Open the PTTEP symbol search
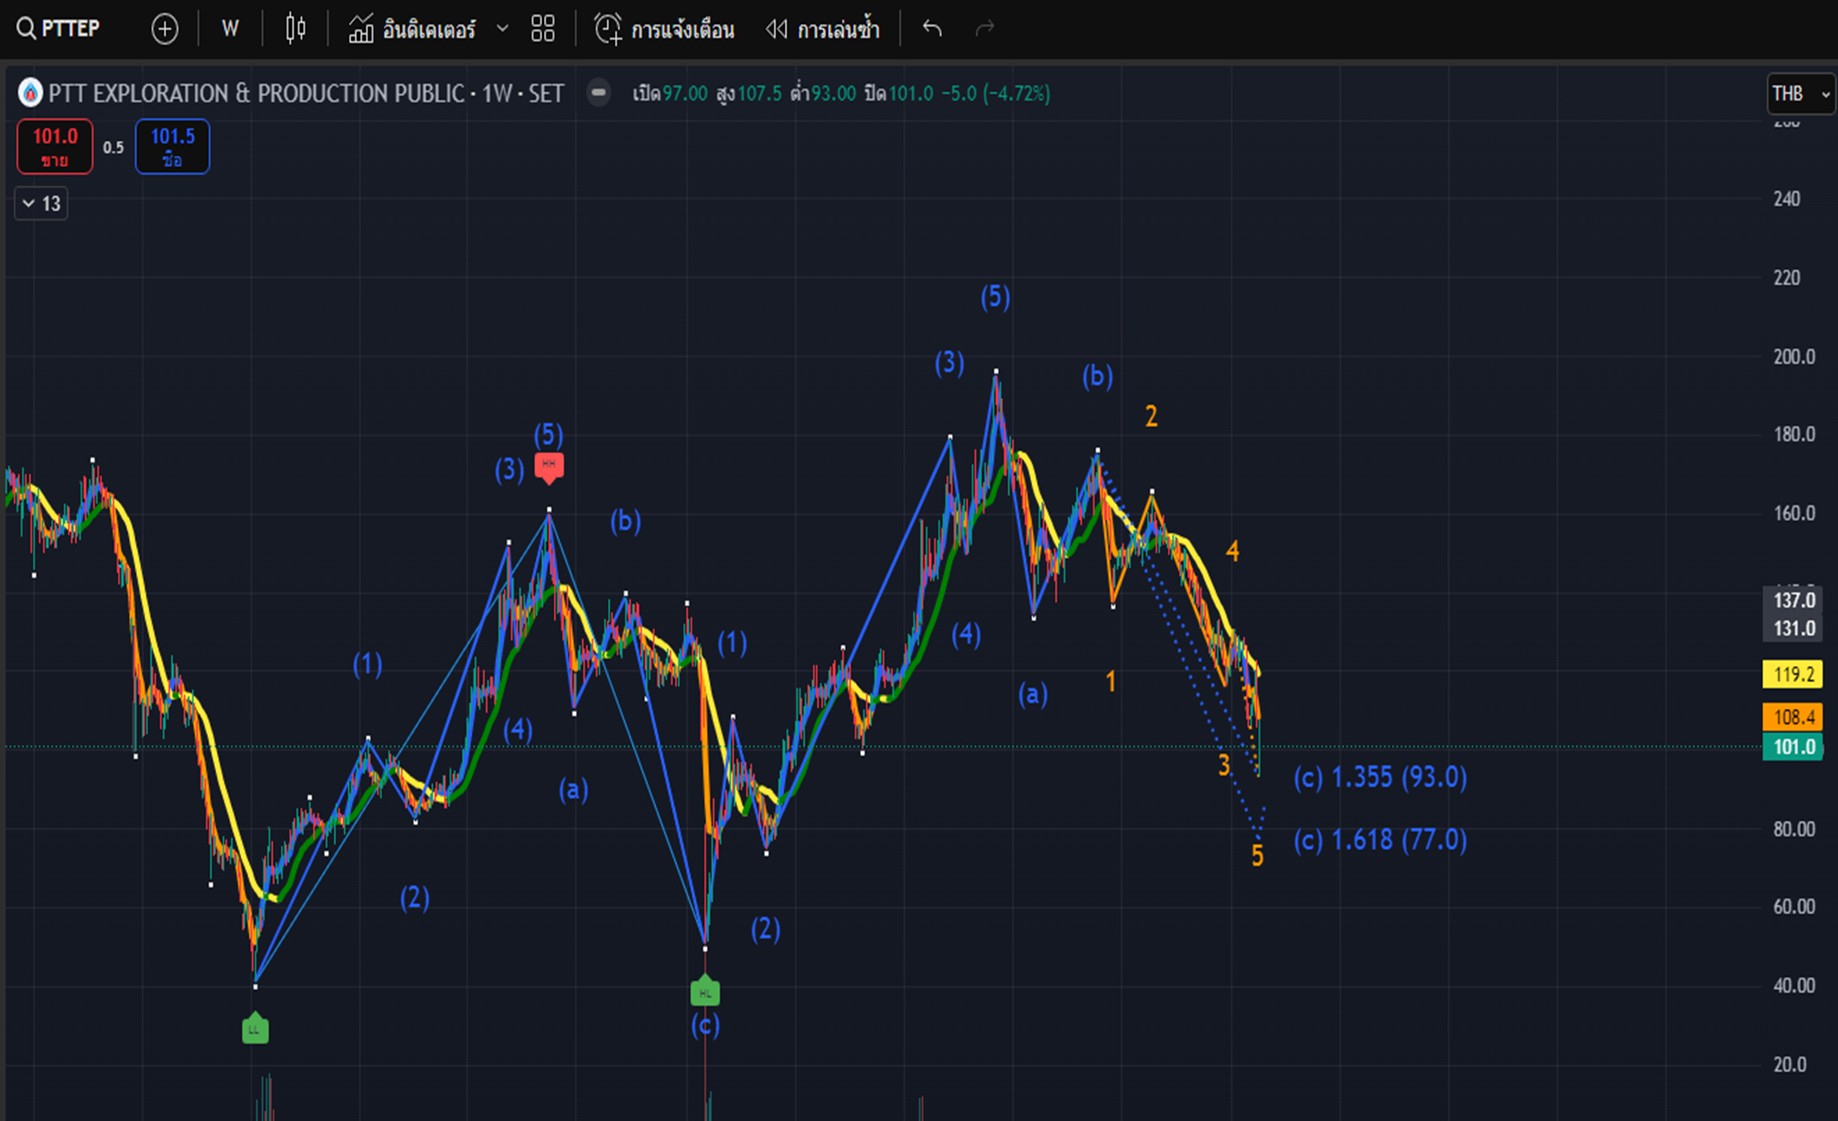1838x1121 pixels. [58, 29]
